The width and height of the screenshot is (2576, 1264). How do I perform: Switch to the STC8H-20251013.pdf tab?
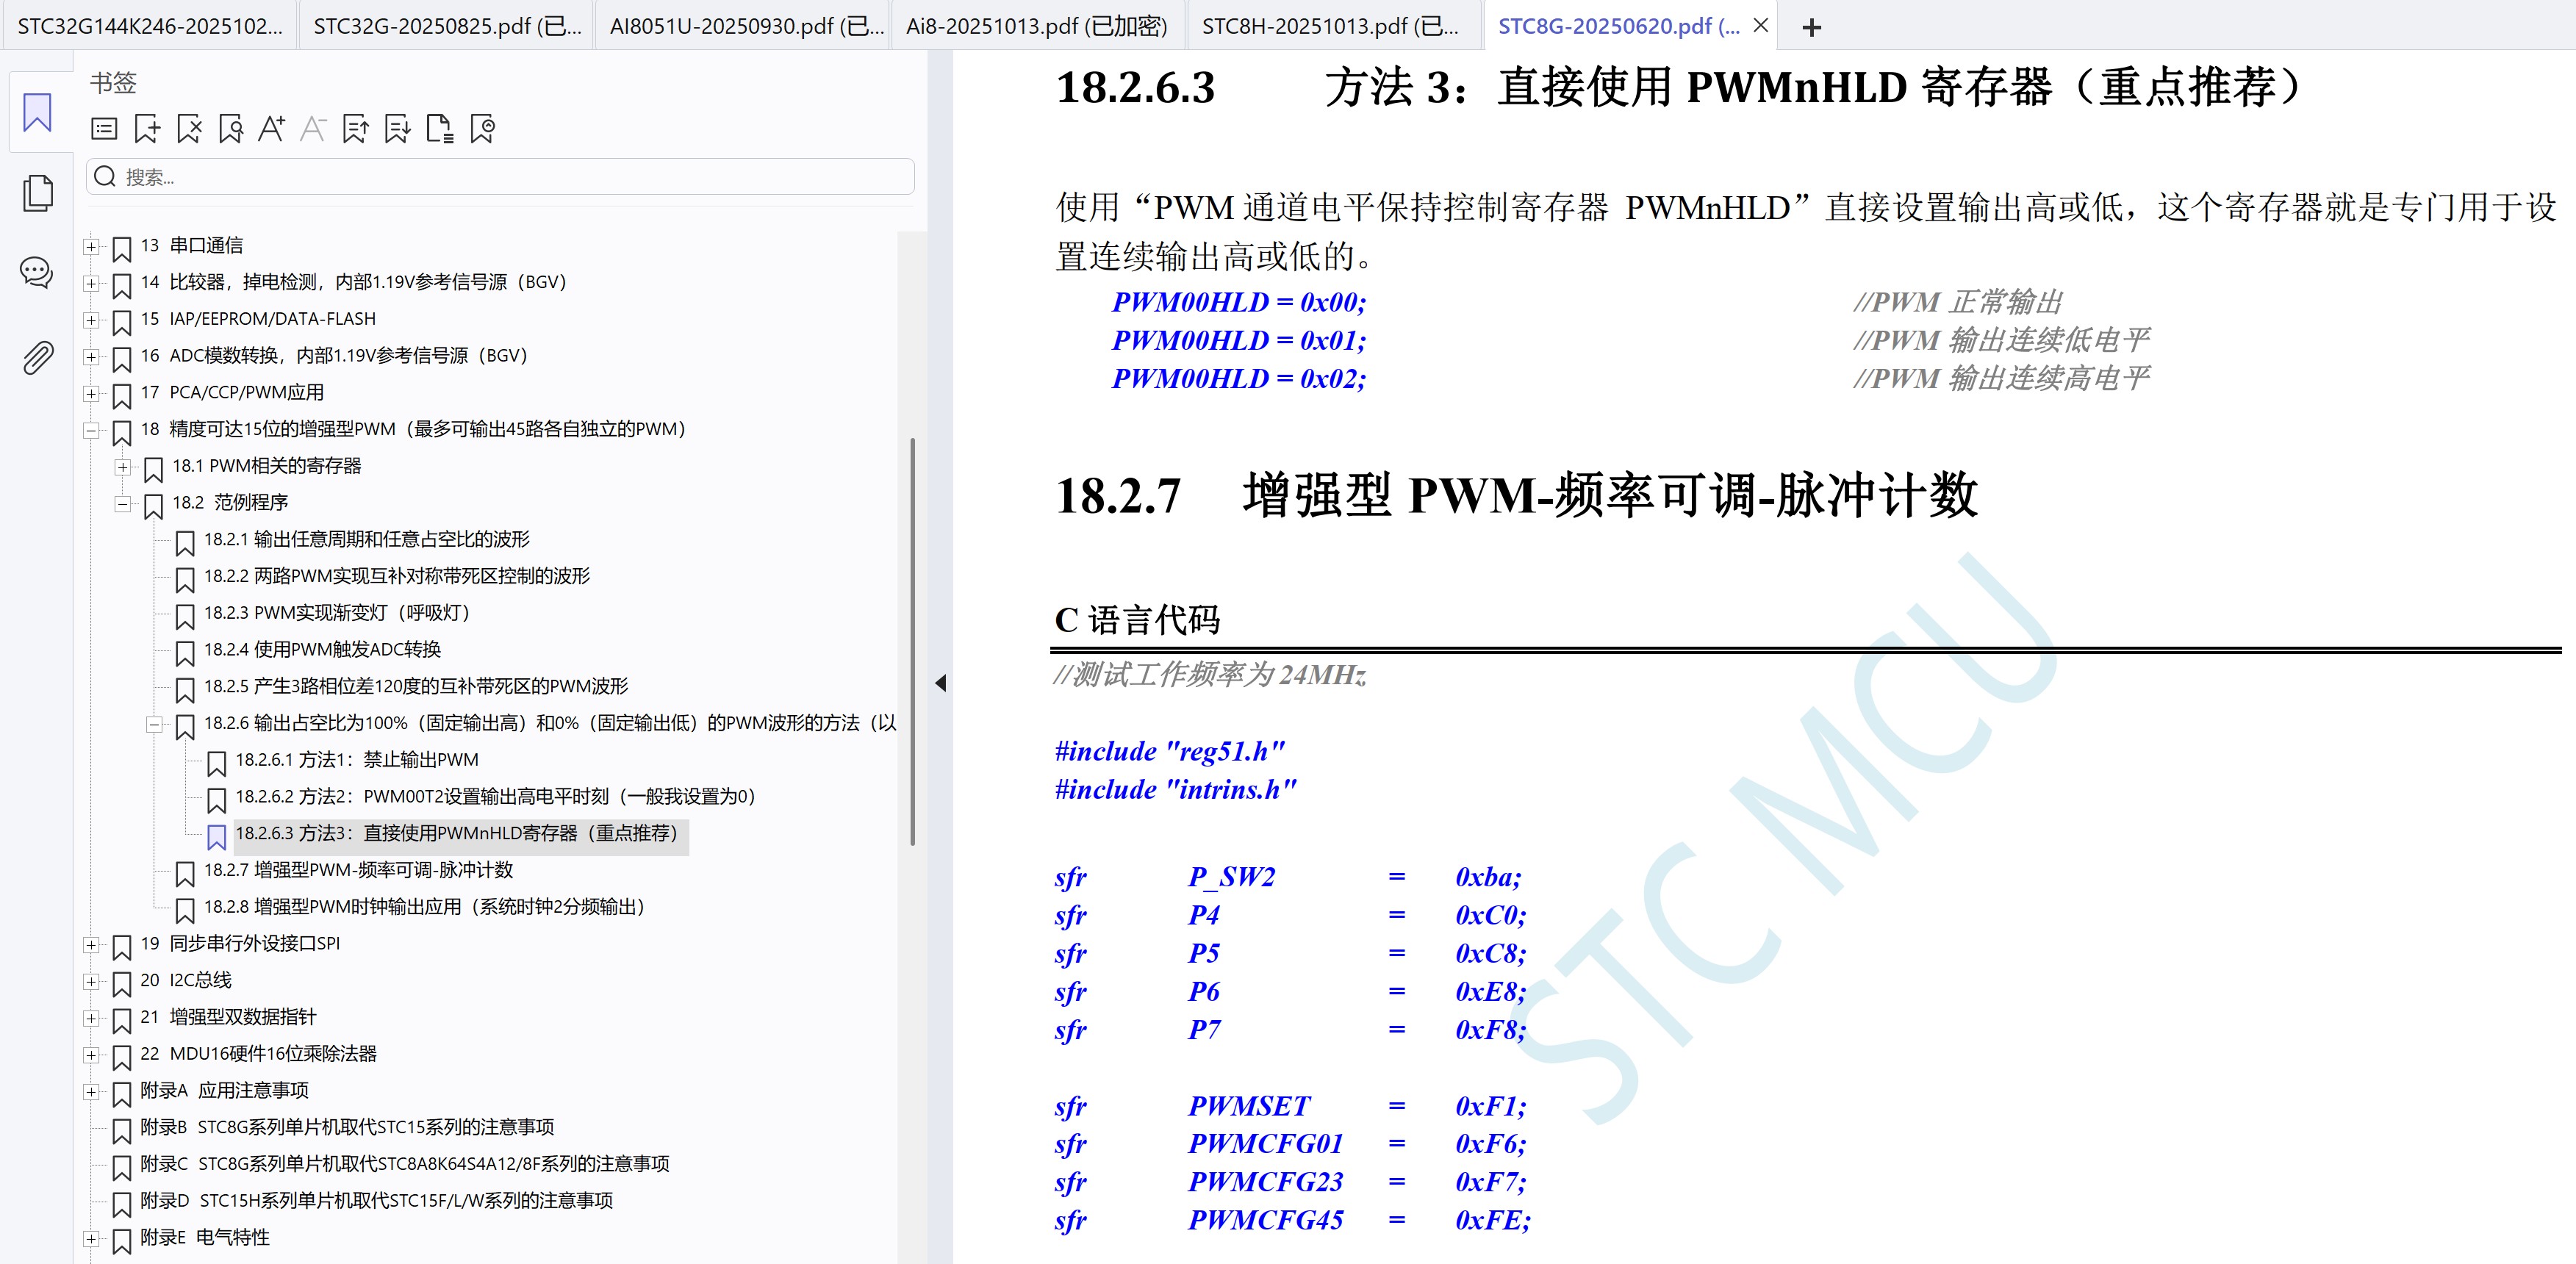pyautogui.click(x=1330, y=25)
